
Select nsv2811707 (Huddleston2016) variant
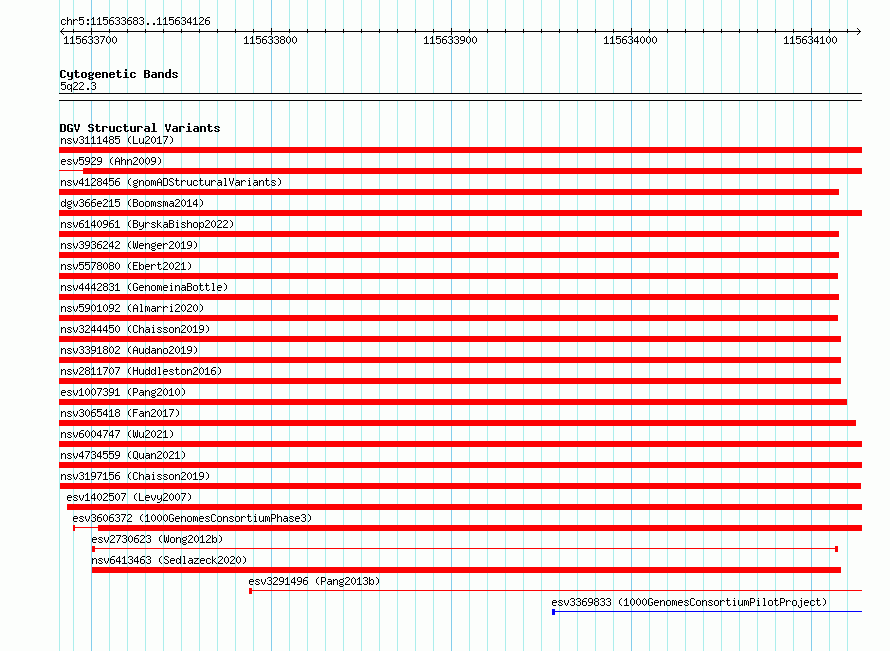pyautogui.click(x=141, y=371)
